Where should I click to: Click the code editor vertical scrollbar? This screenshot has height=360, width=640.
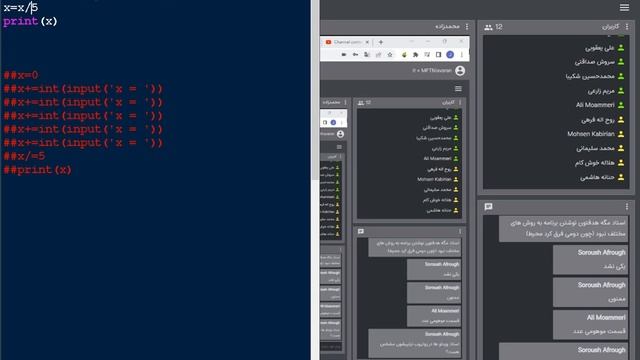[x=315, y=90]
